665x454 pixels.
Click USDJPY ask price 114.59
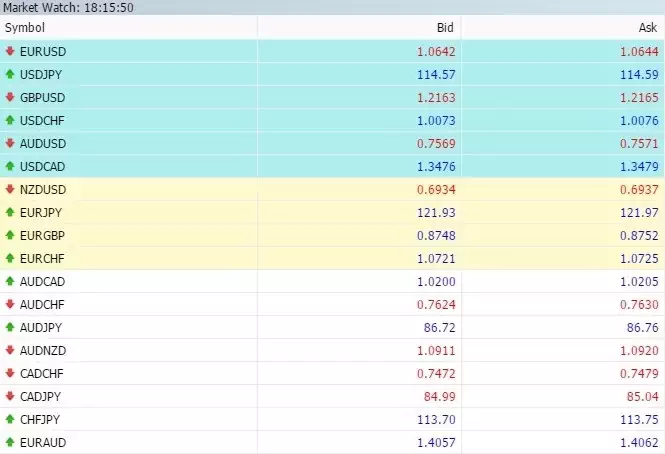click(x=639, y=75)
